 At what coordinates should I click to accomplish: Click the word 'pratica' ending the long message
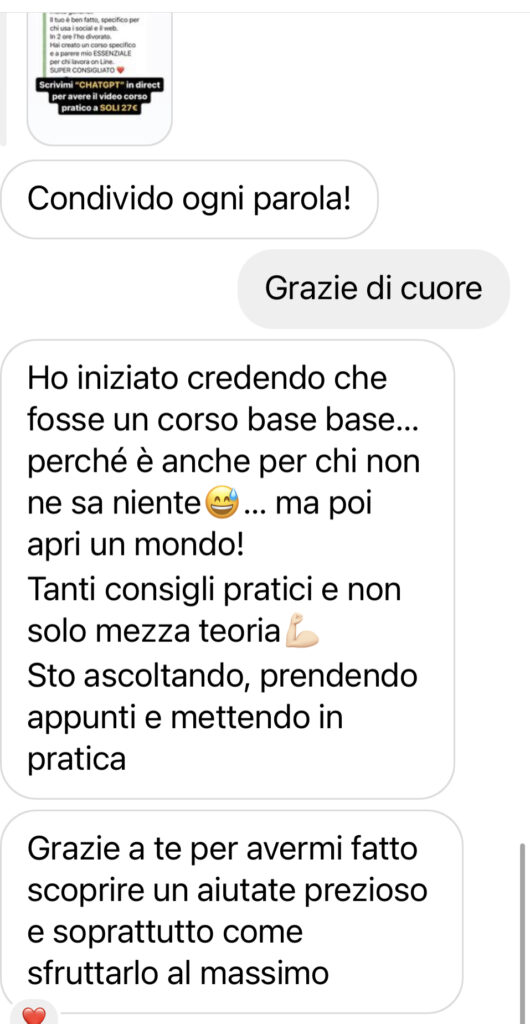pyautogui.click(x=76, y=760)
